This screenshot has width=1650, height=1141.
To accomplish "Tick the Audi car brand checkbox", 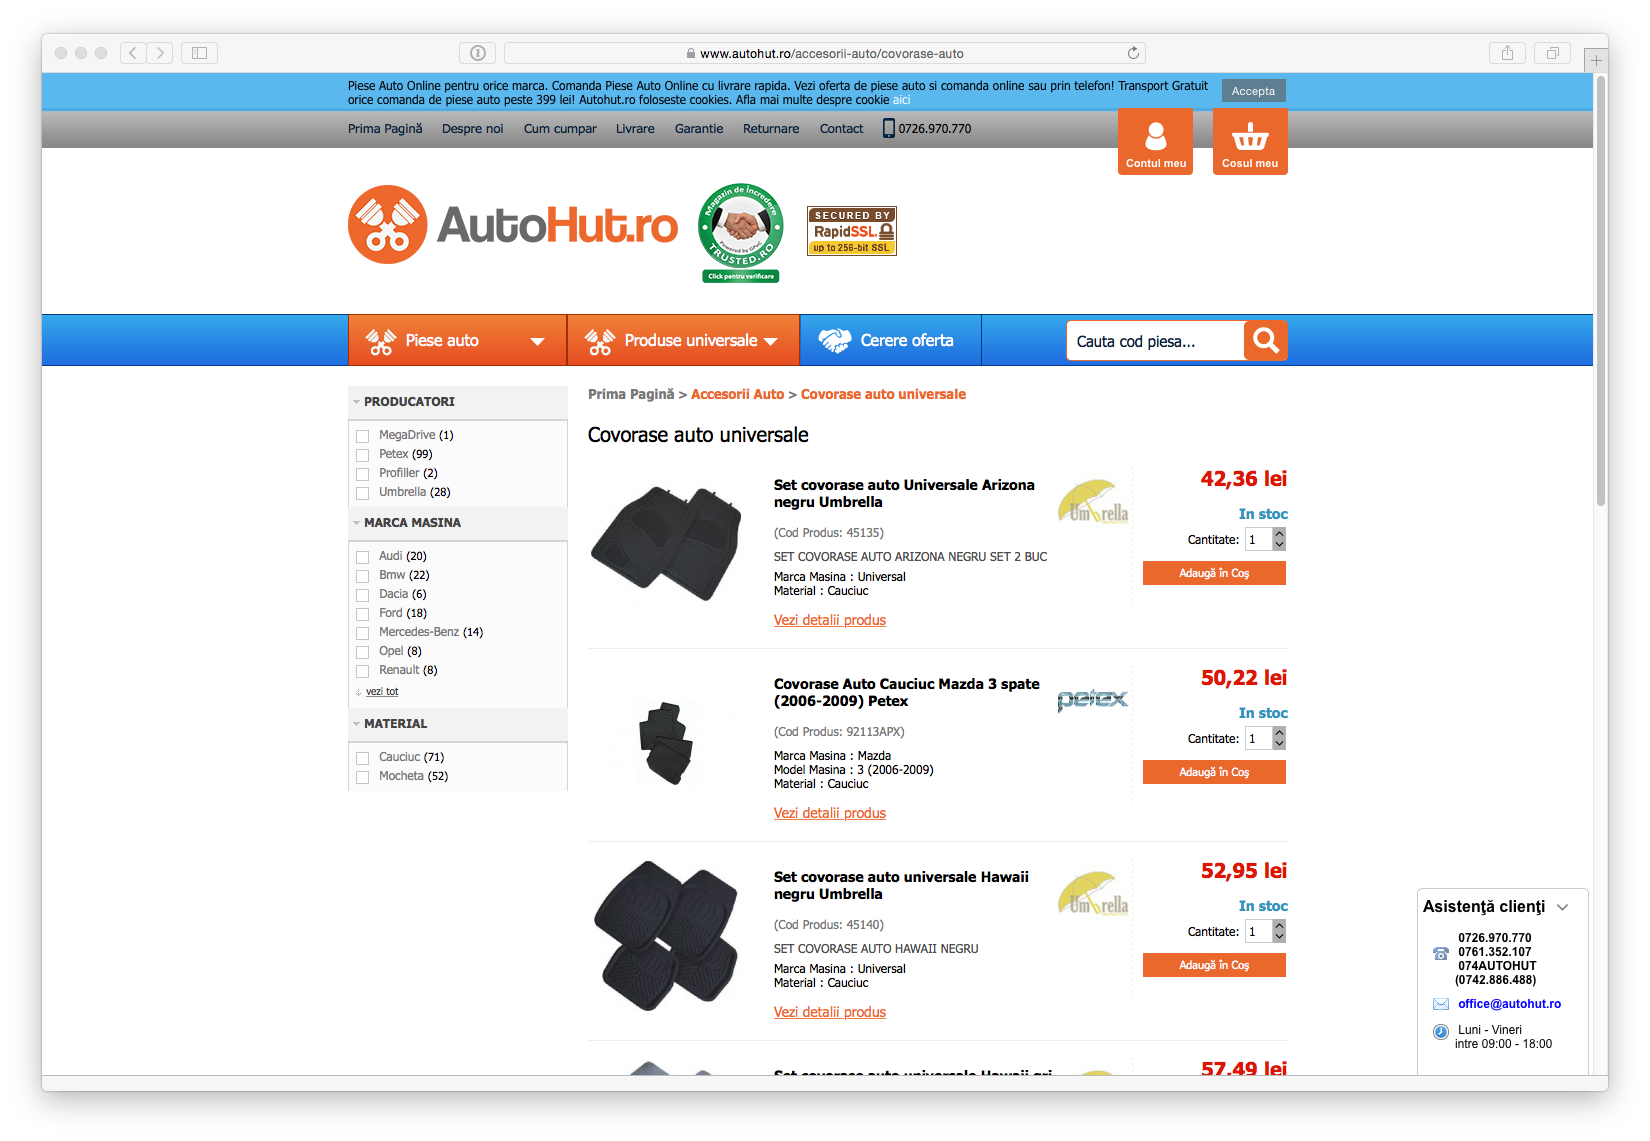I will click(x=363, y=557).
